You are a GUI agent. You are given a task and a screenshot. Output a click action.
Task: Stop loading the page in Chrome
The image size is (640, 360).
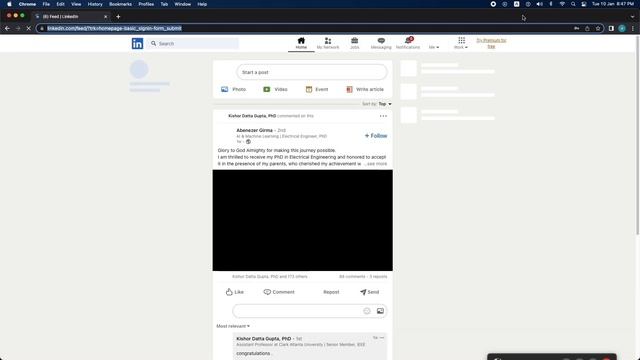[x=28, y=28]
